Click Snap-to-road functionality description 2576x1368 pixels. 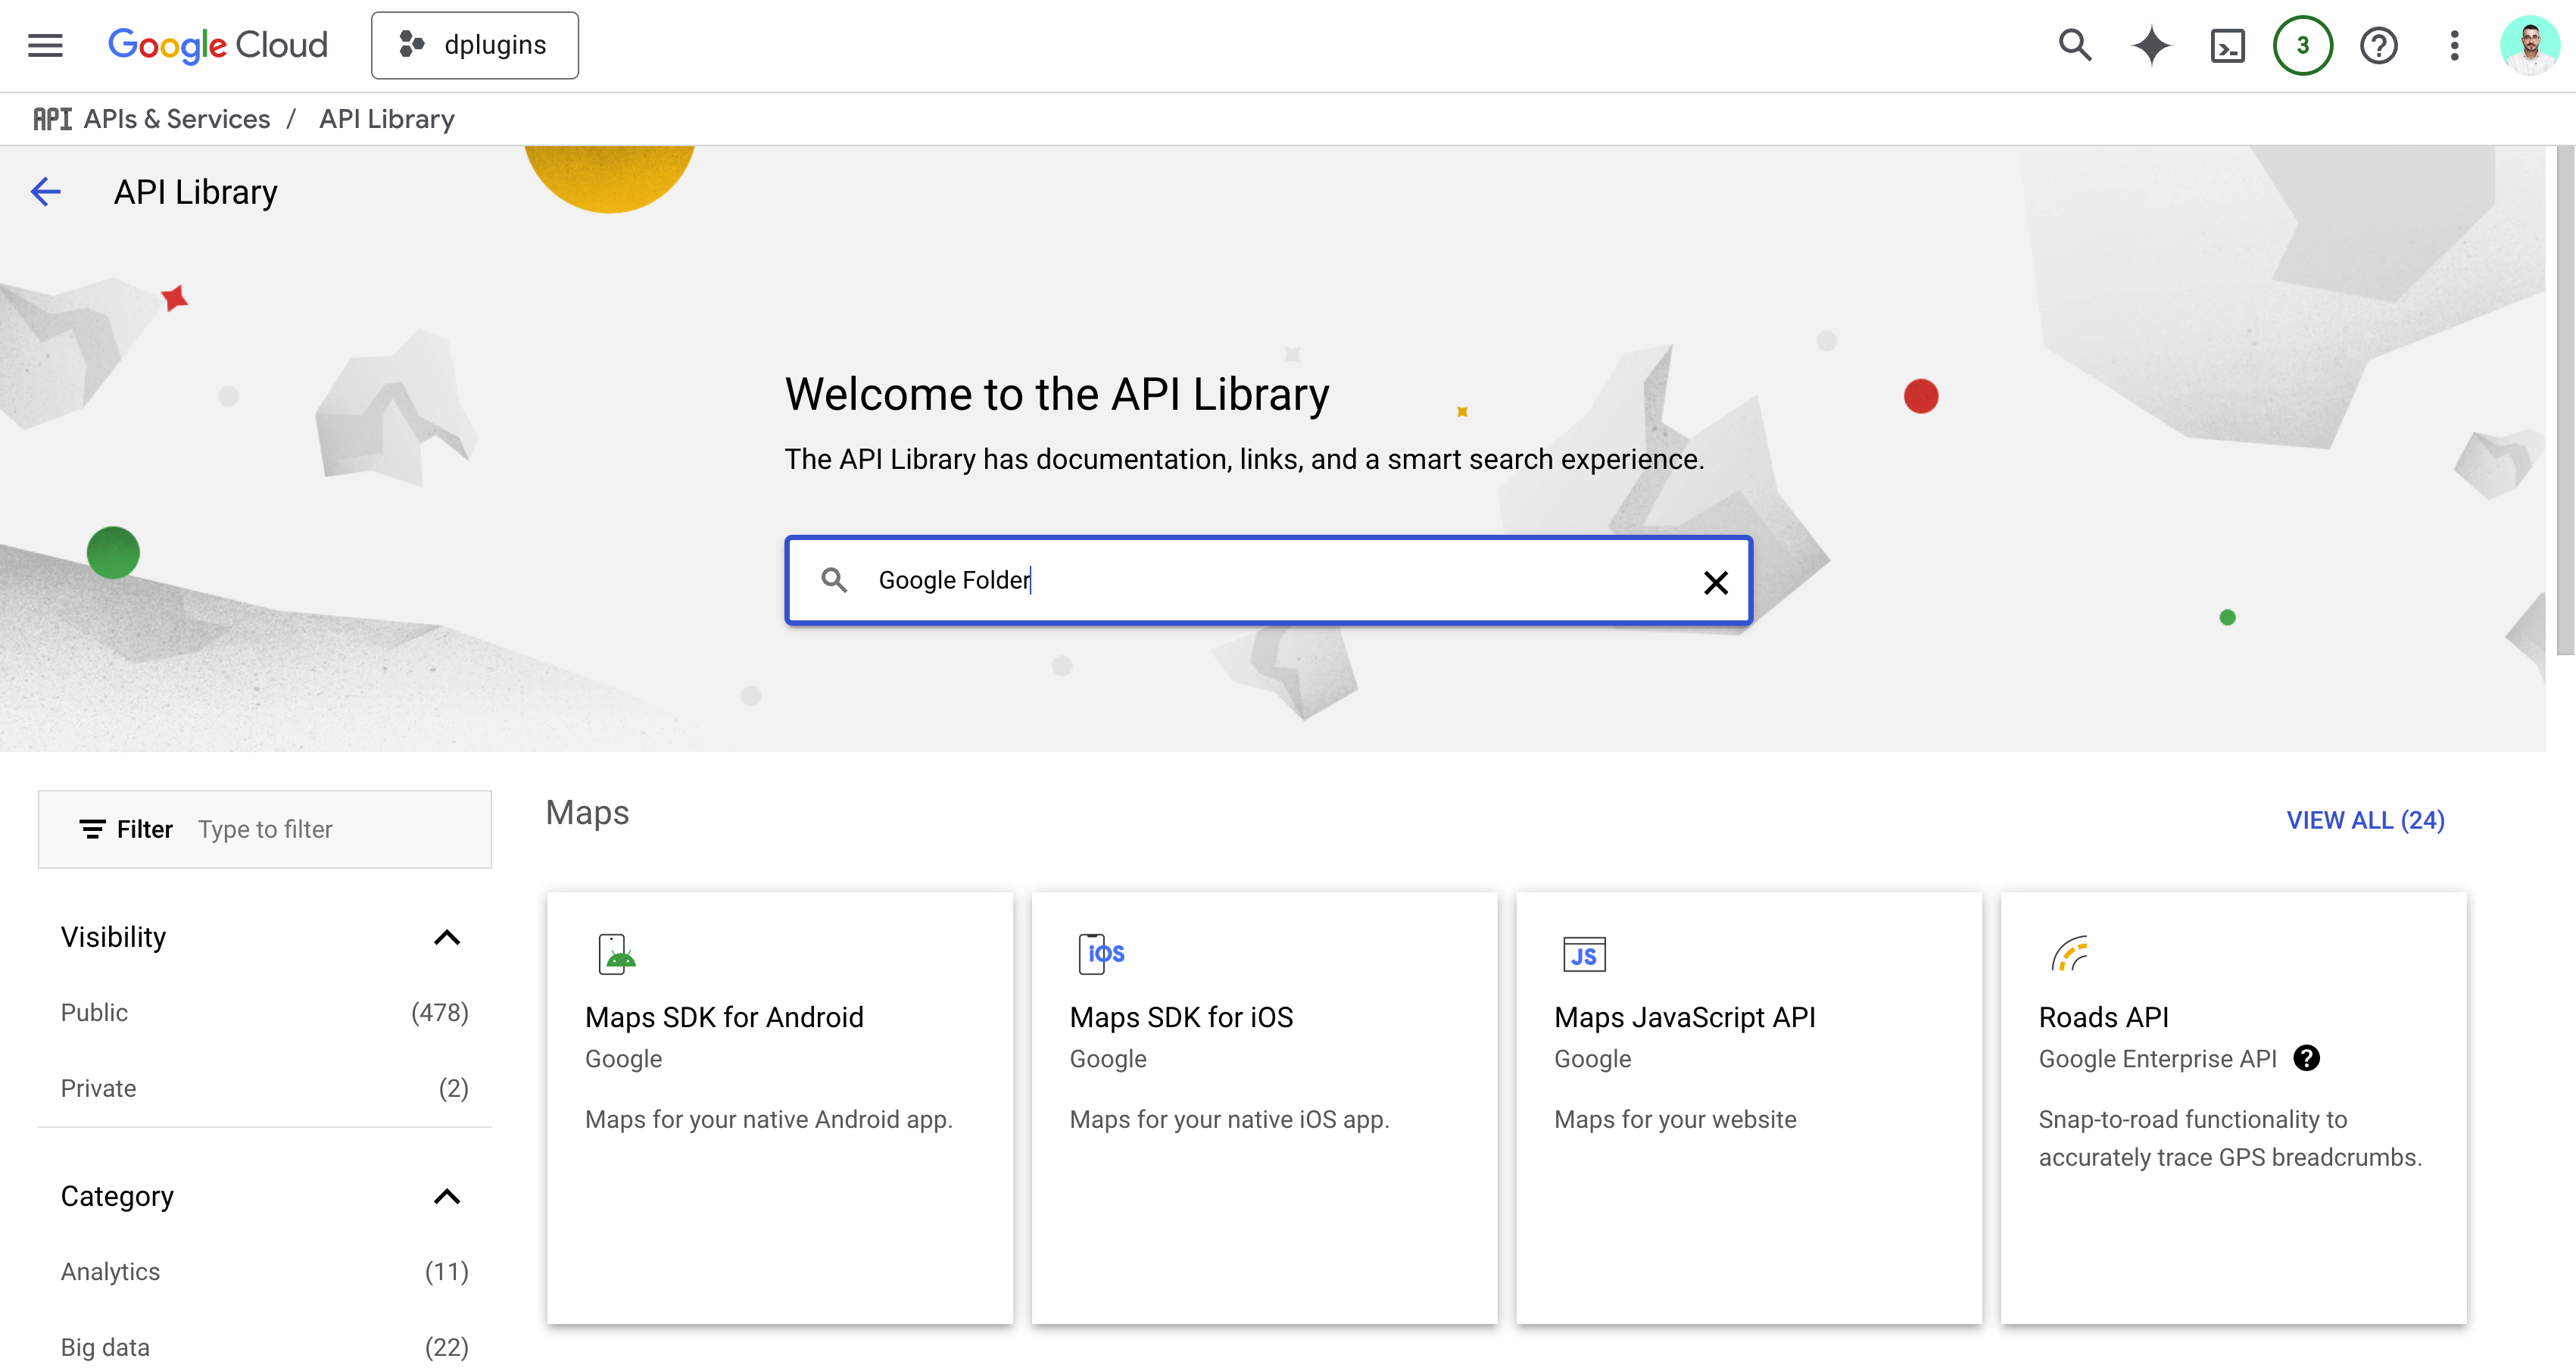tap(2230, 1138)
